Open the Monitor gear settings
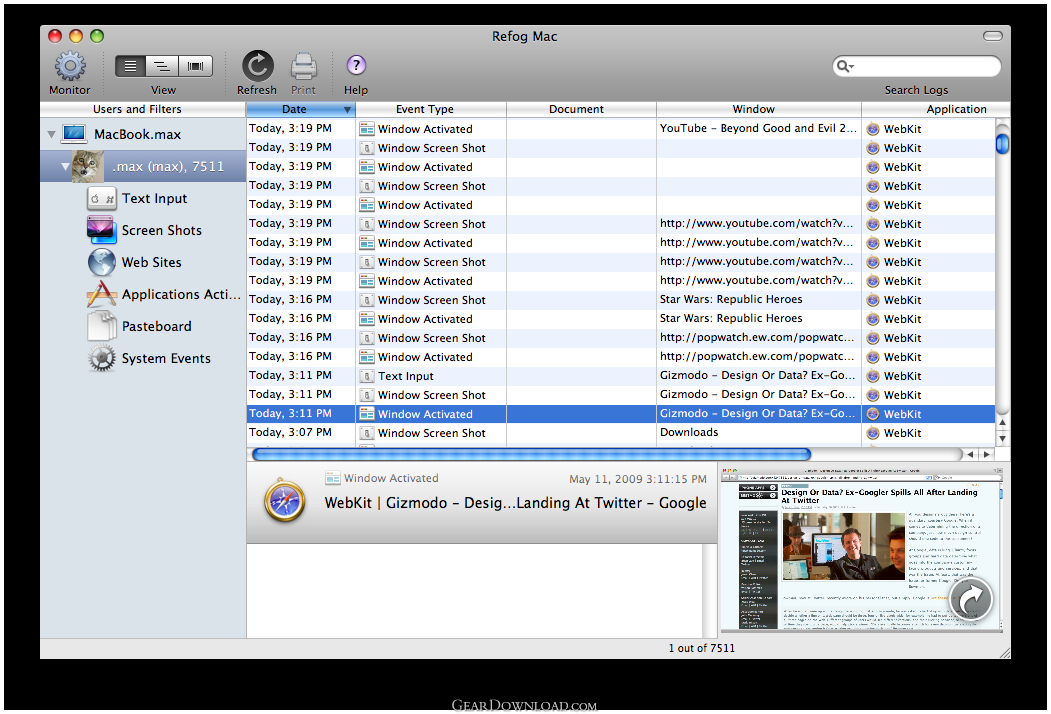 tap(70, 66)
